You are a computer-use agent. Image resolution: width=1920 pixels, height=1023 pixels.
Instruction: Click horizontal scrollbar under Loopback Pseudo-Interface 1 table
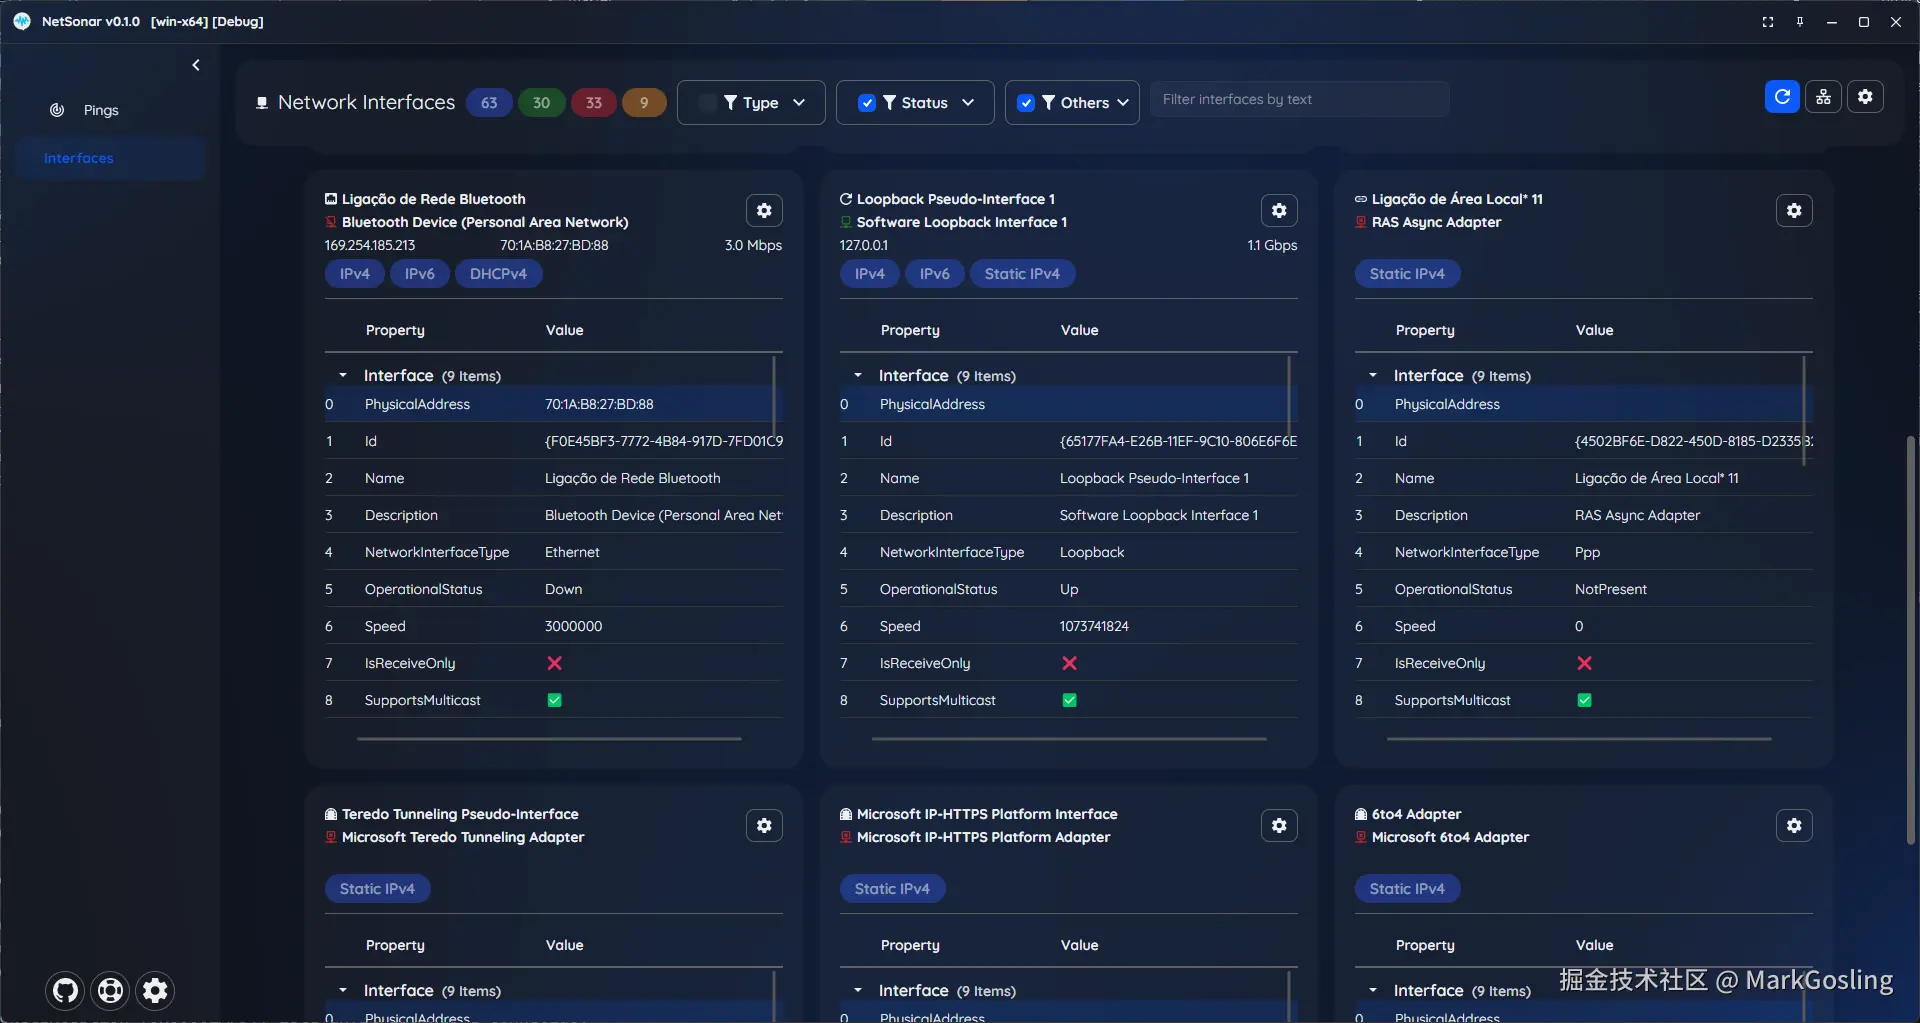[x=1069, y=739]
